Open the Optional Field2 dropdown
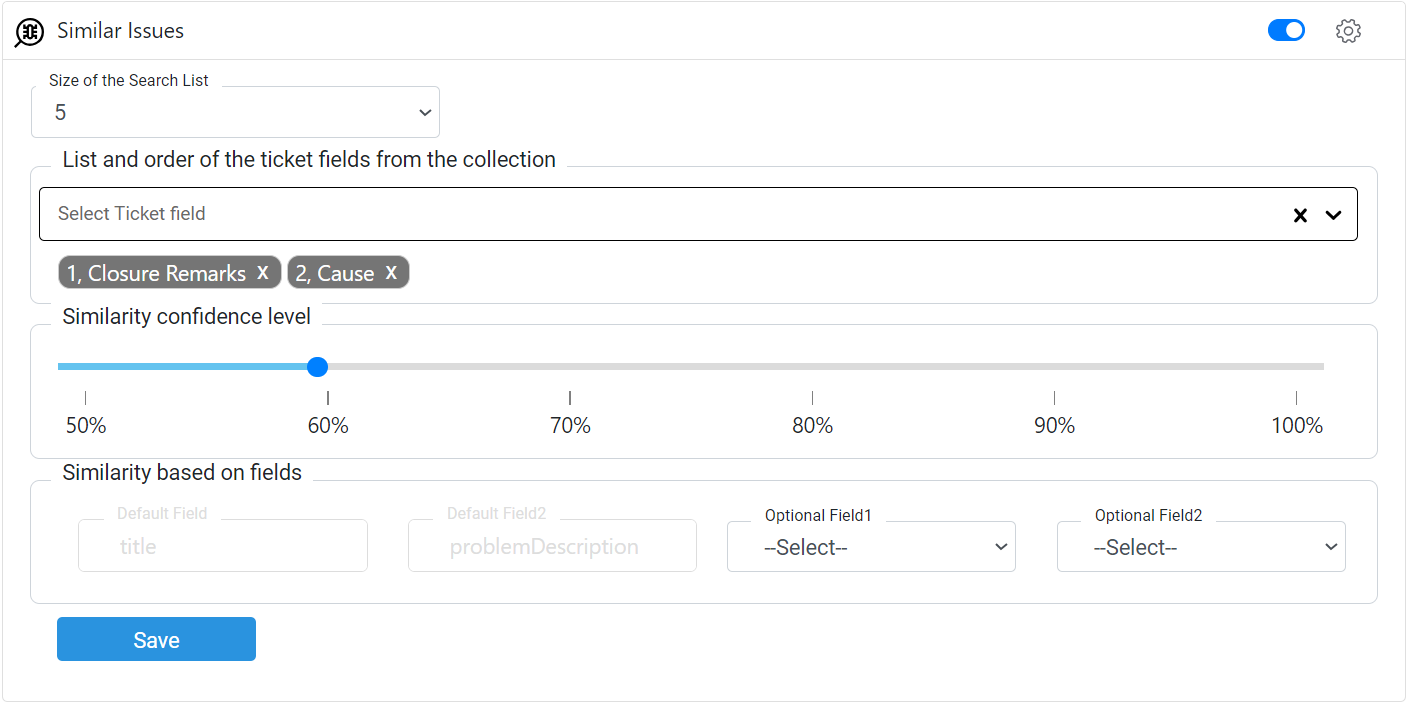1406x704 pixels. [x=1201, y=546]
